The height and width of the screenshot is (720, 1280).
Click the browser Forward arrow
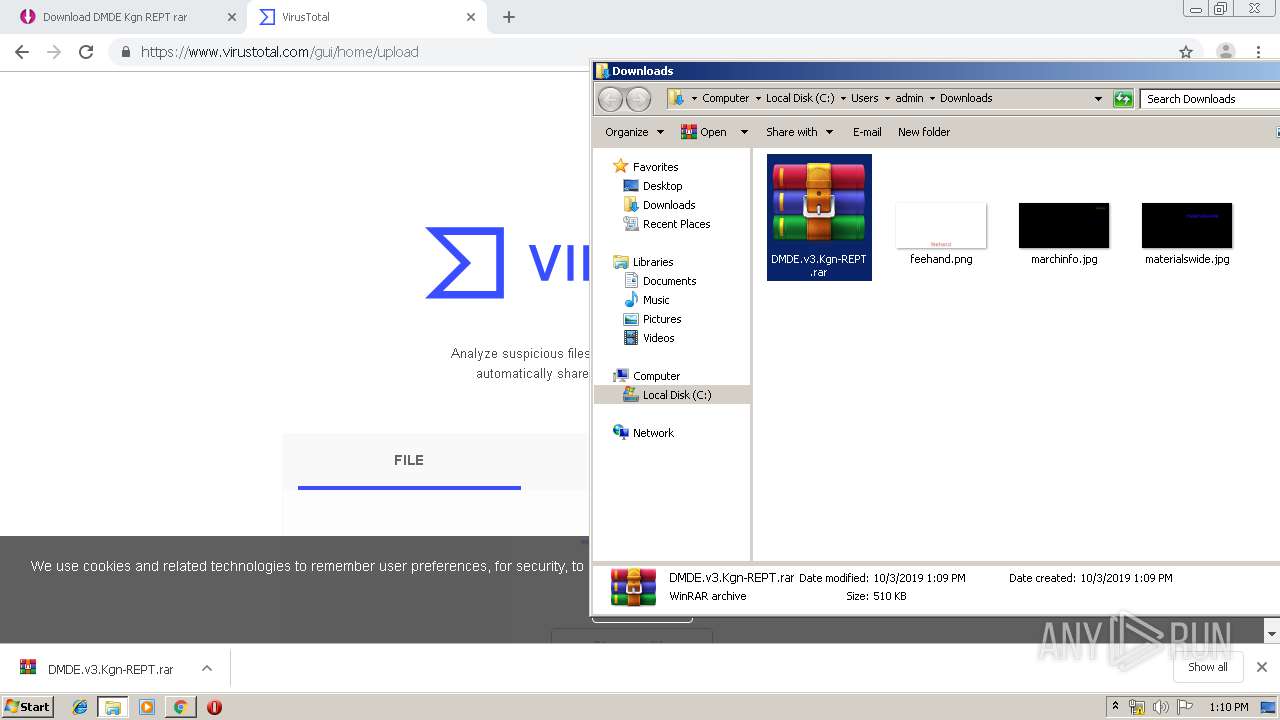click(54, 52)
